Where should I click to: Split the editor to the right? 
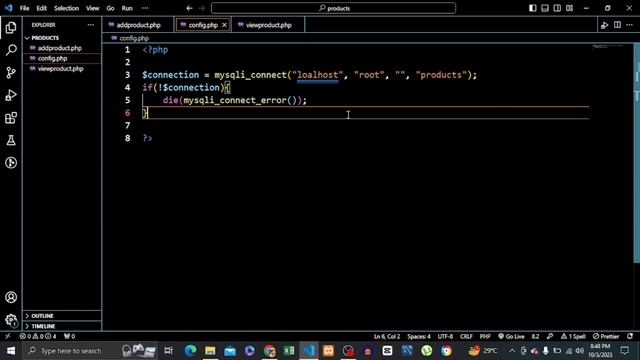point(617,25)
